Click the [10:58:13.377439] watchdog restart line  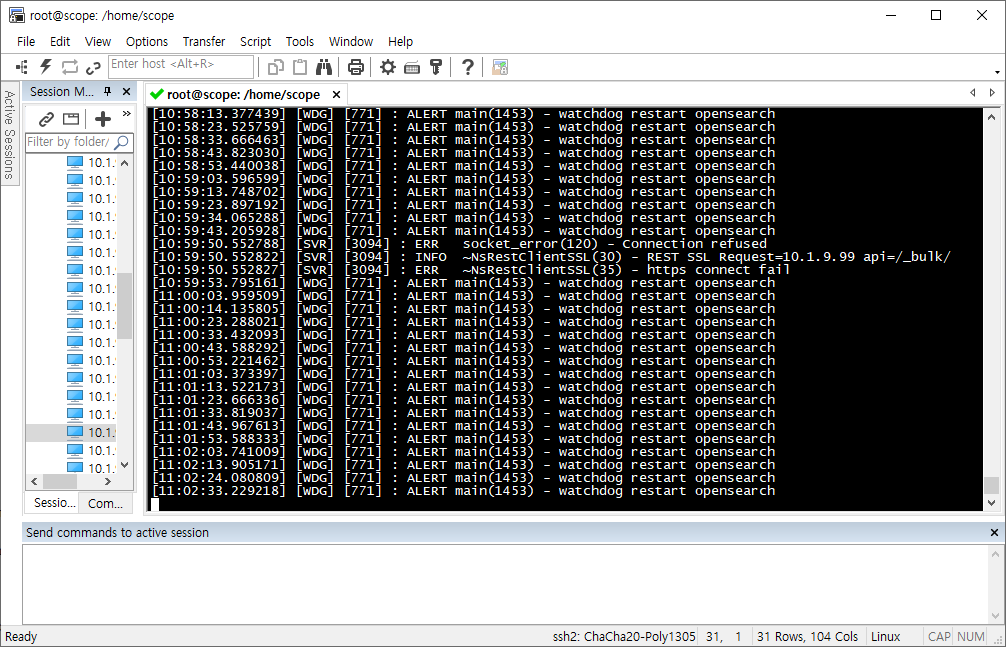463,114
